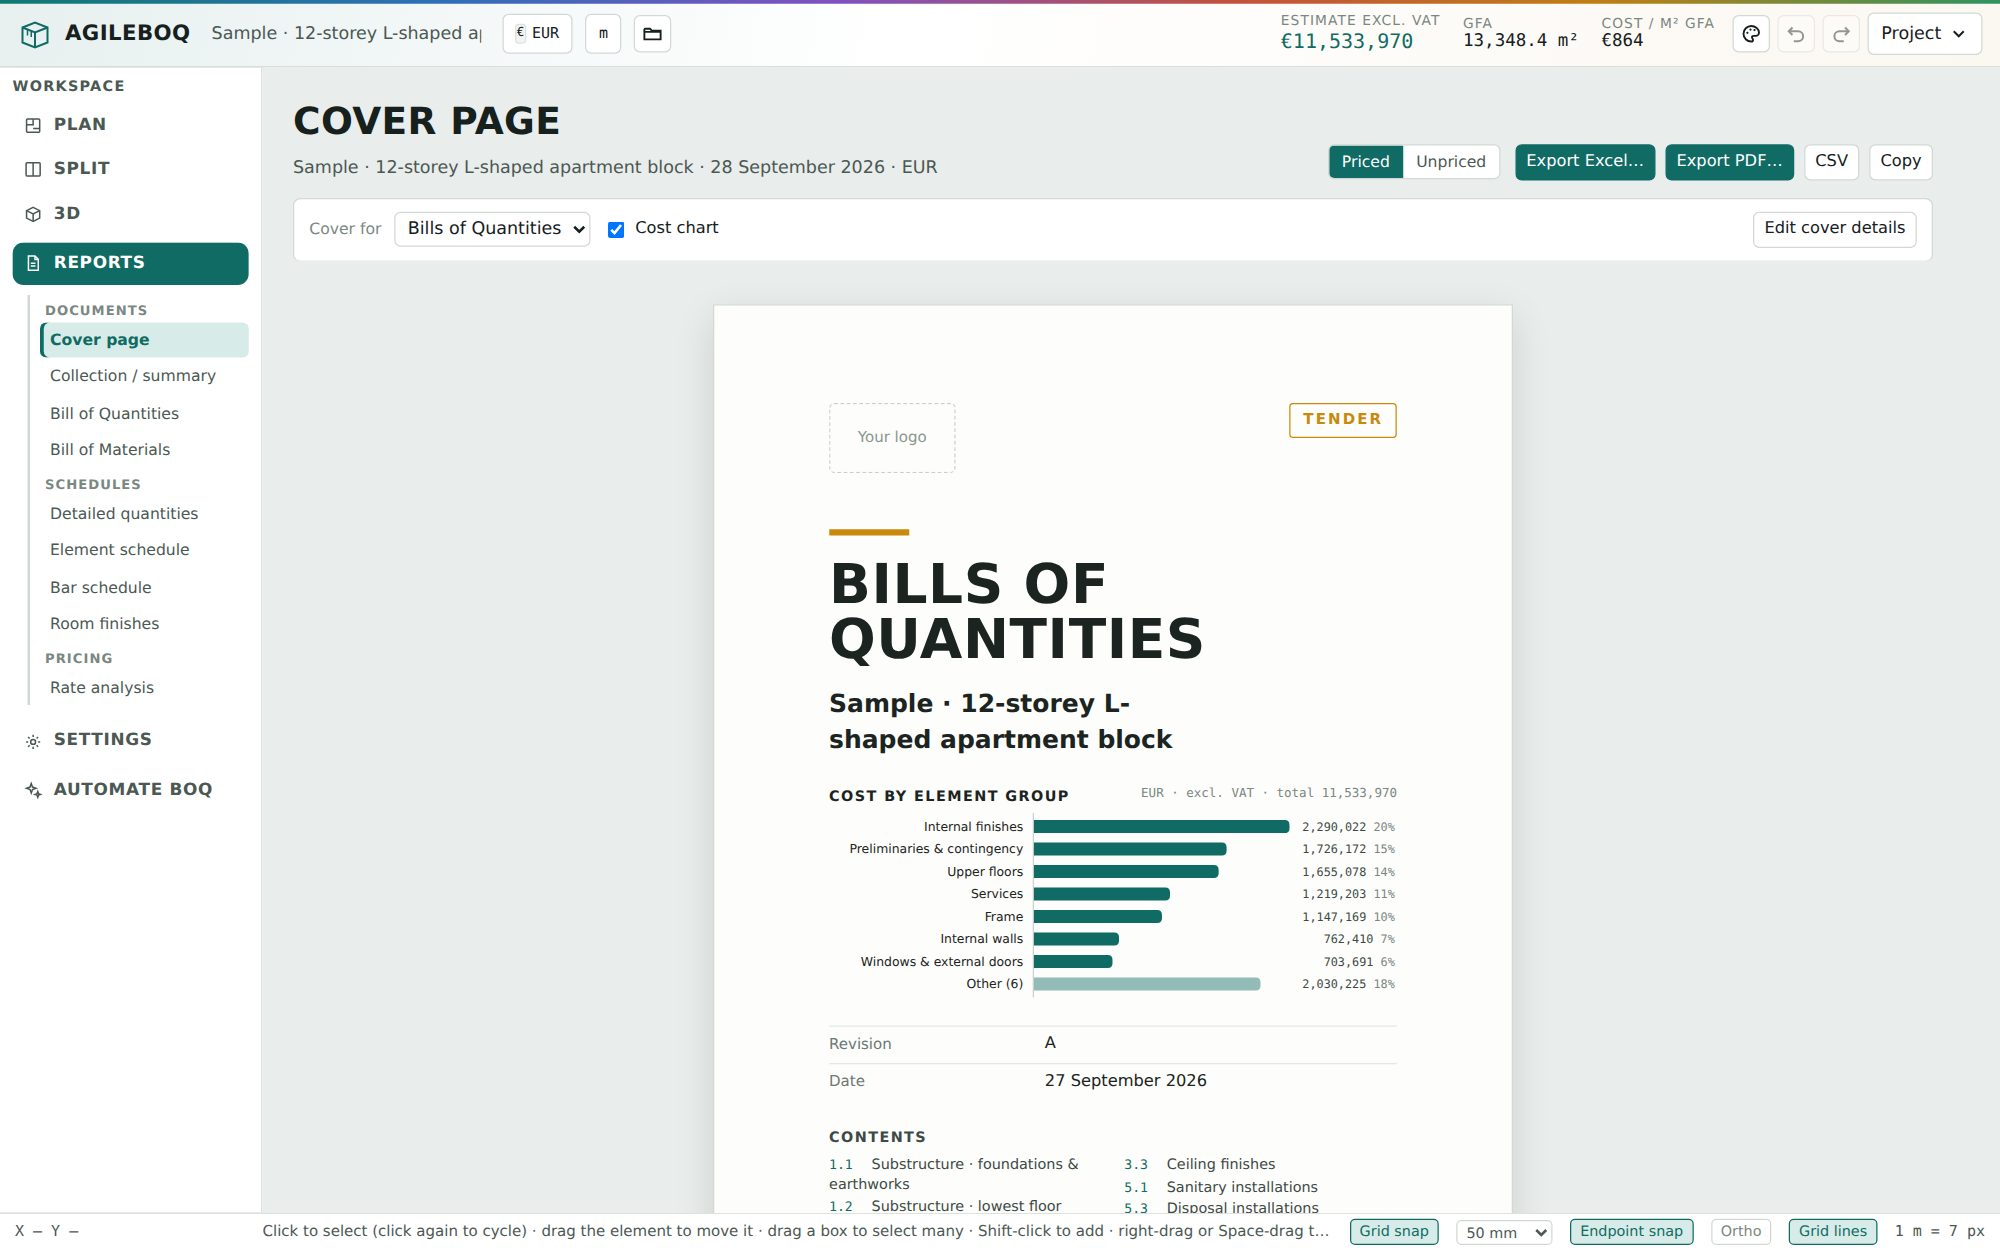The image size is (2000, 1250).
Task: Toggle the Cost chart checkbox
Action: tap(616, 229)
